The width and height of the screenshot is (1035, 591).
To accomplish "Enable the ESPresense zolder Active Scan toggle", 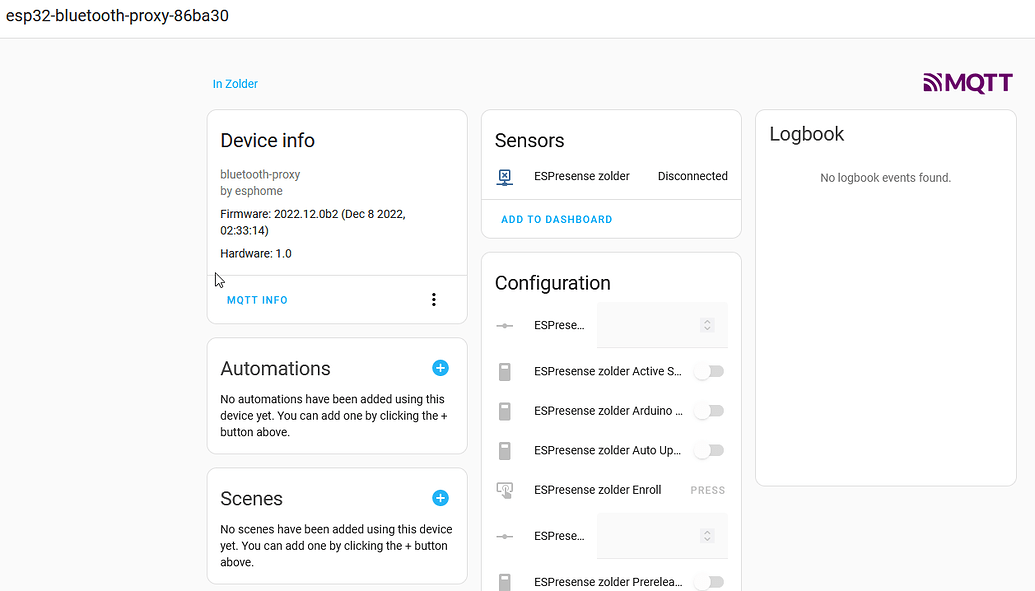I will [x=709, y=371].
